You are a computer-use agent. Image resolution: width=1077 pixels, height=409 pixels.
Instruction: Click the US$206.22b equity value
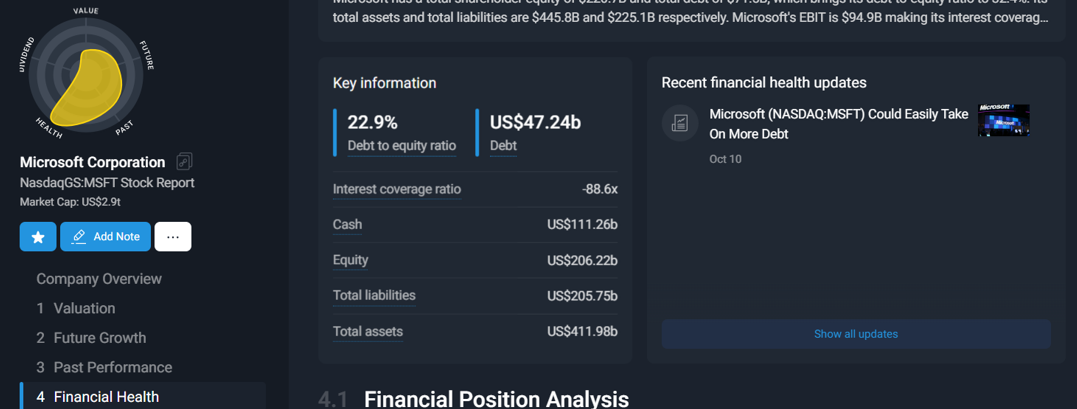[x=582, y=261]
